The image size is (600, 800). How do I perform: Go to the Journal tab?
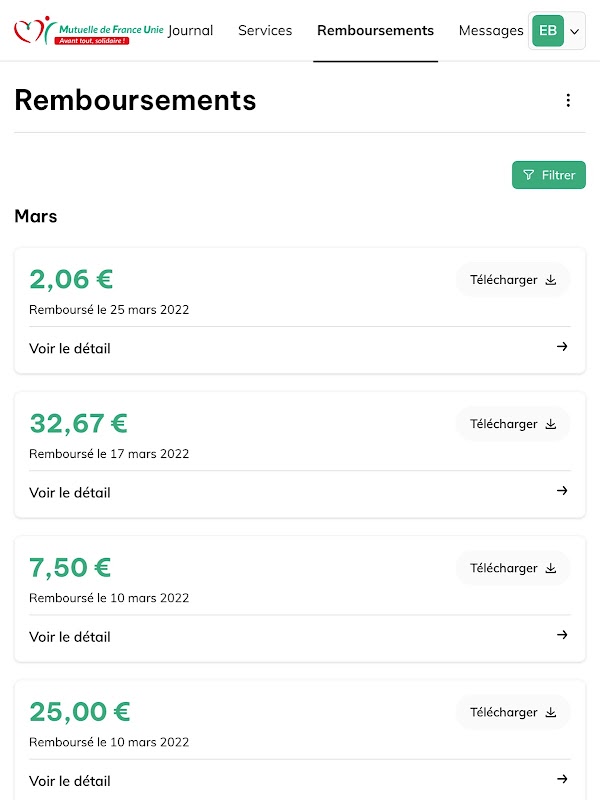[x=190, y=31]
